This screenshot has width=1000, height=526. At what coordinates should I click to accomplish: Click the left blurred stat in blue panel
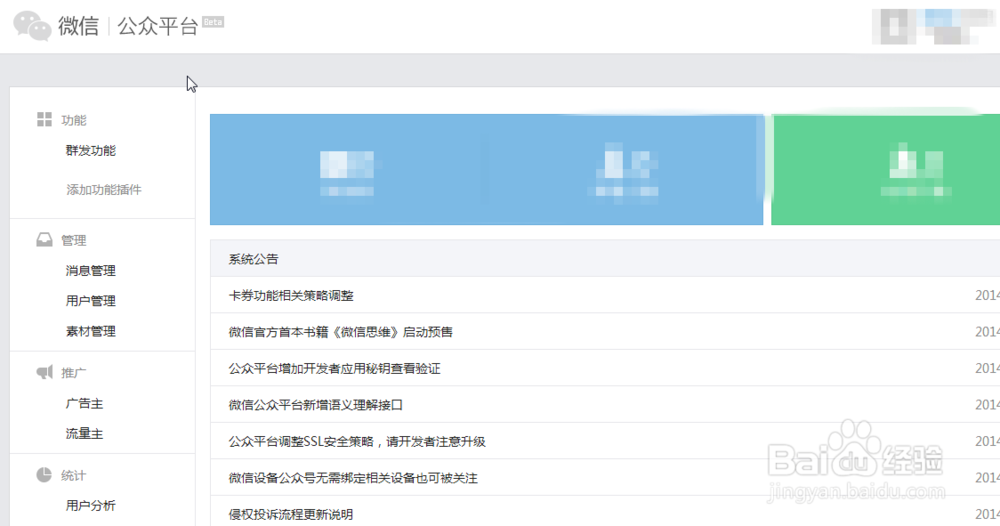point(347,173)
